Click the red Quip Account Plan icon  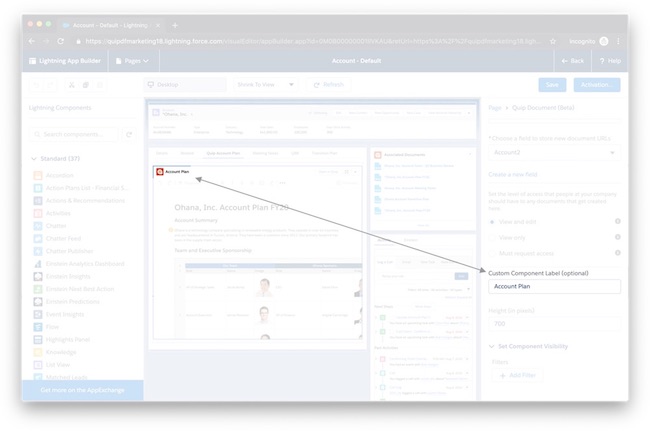[160, 172]
